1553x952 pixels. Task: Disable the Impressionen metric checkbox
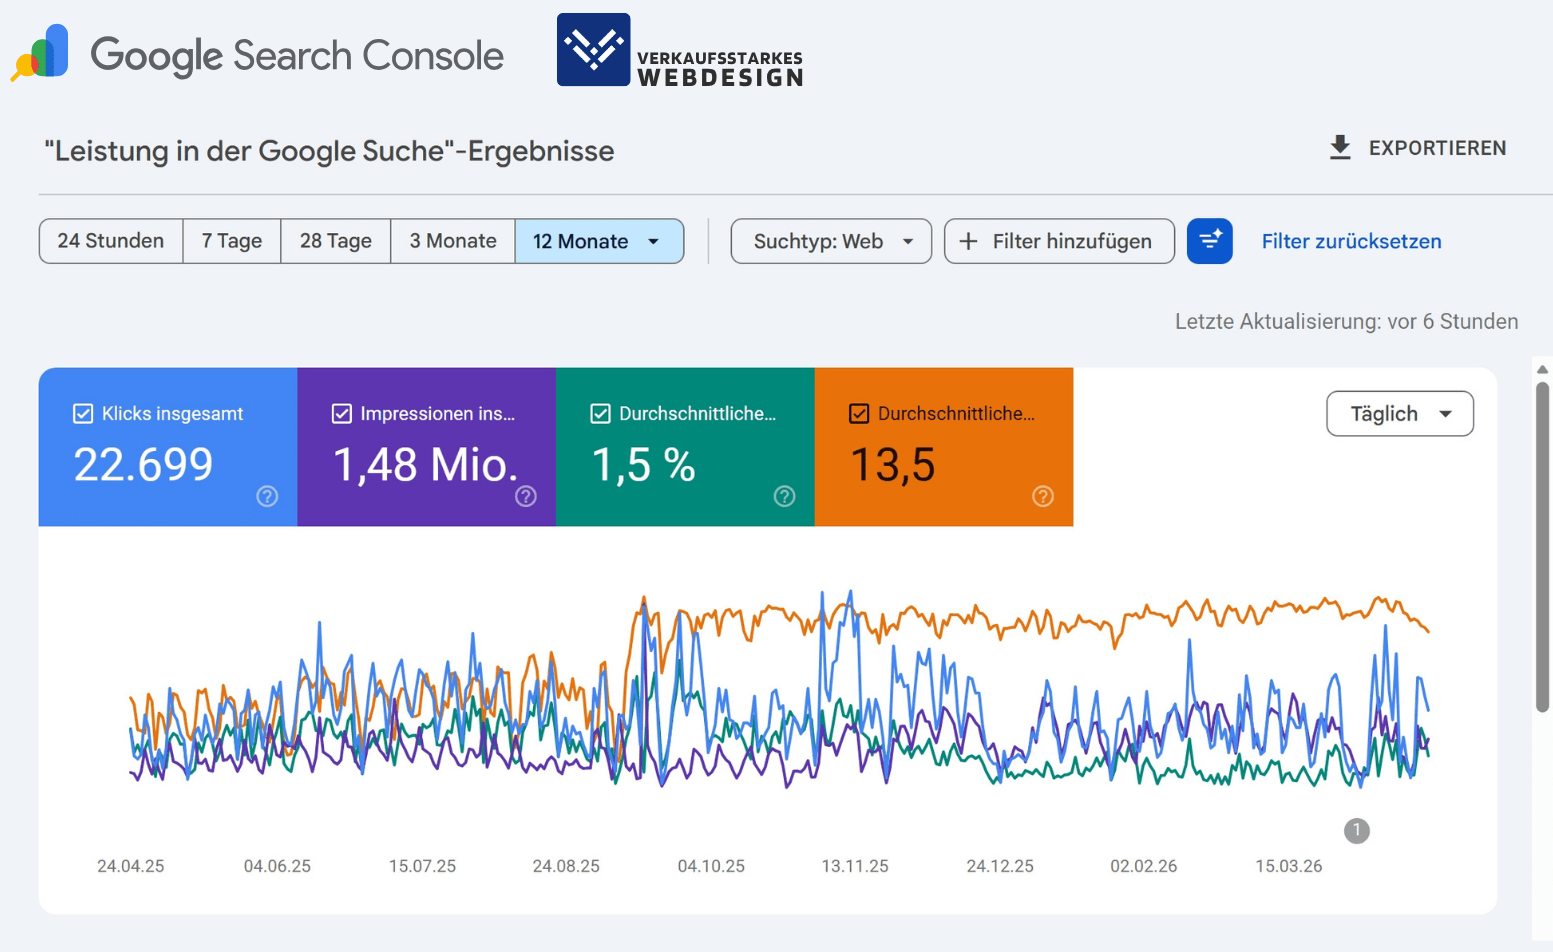coord(341,413)
